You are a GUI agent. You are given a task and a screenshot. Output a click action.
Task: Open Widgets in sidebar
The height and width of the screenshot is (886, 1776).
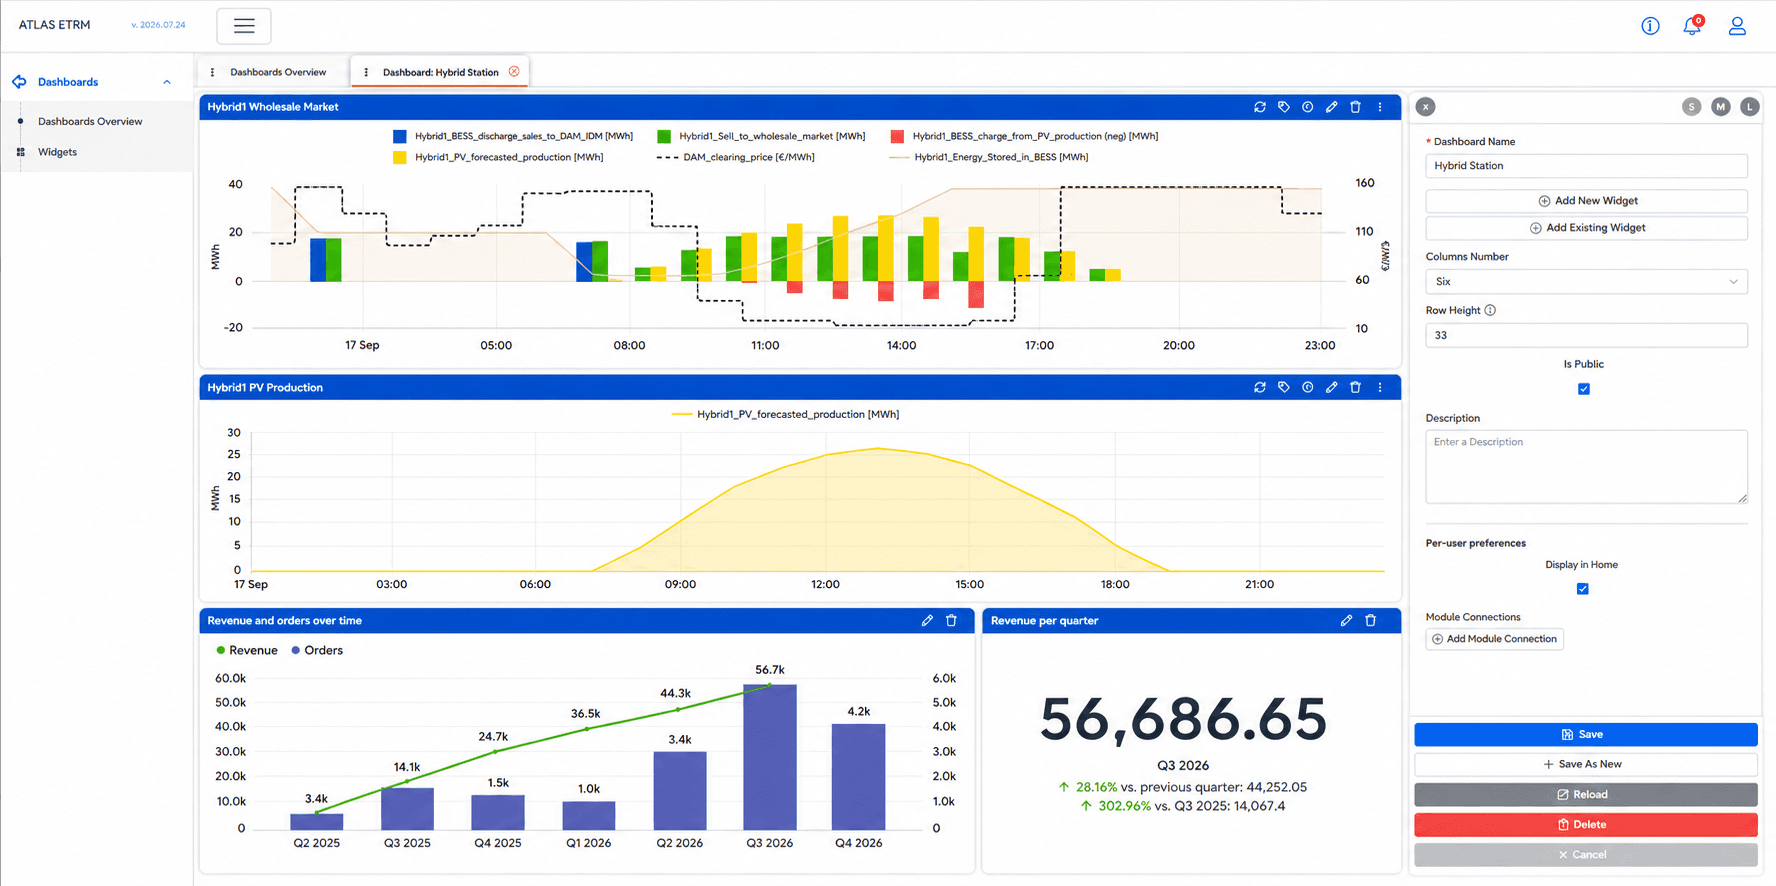[x=57, y=152]
